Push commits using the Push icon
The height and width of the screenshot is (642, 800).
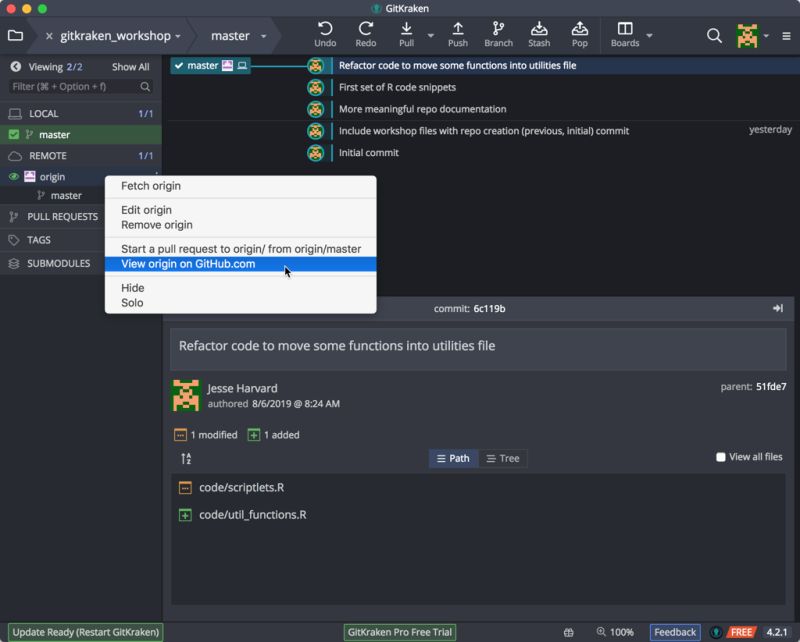coord(457,28)
